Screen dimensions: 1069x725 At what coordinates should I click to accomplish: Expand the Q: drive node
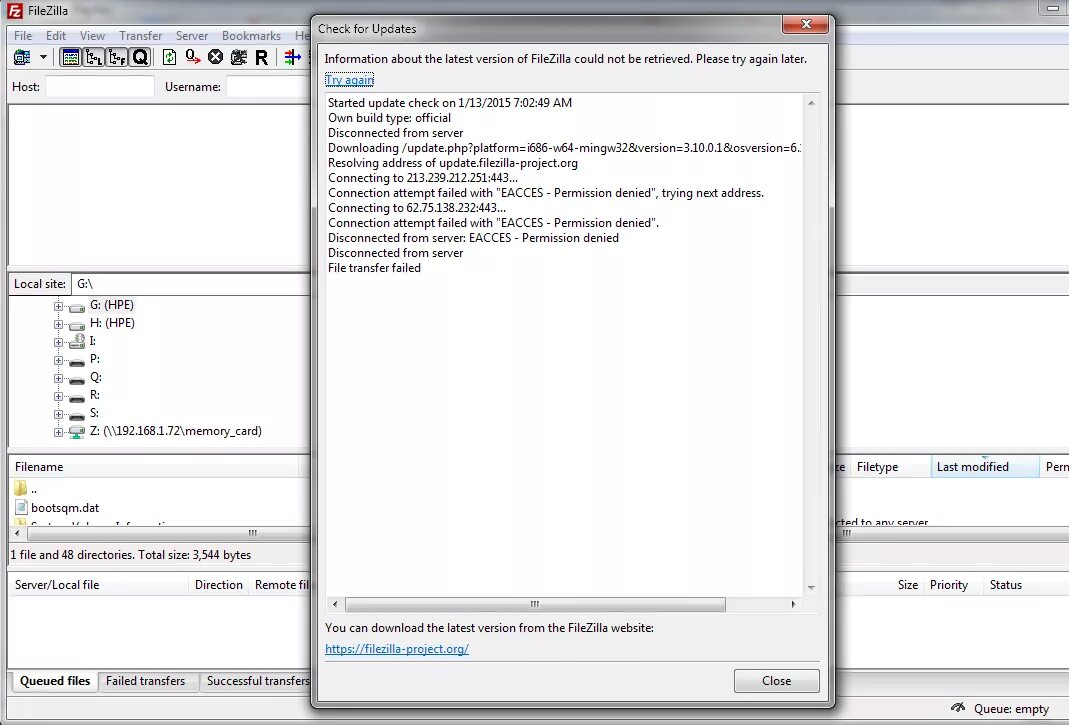59,379
